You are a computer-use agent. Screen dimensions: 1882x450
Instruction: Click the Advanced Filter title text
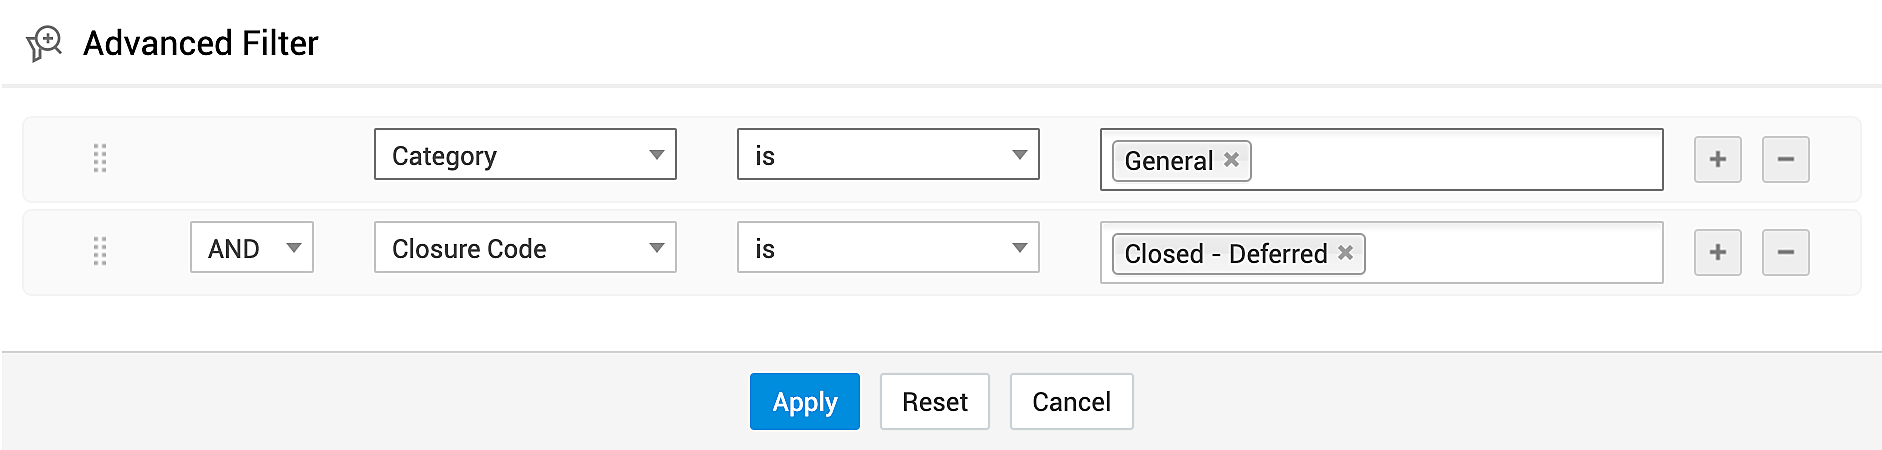[x=200, y=44]
